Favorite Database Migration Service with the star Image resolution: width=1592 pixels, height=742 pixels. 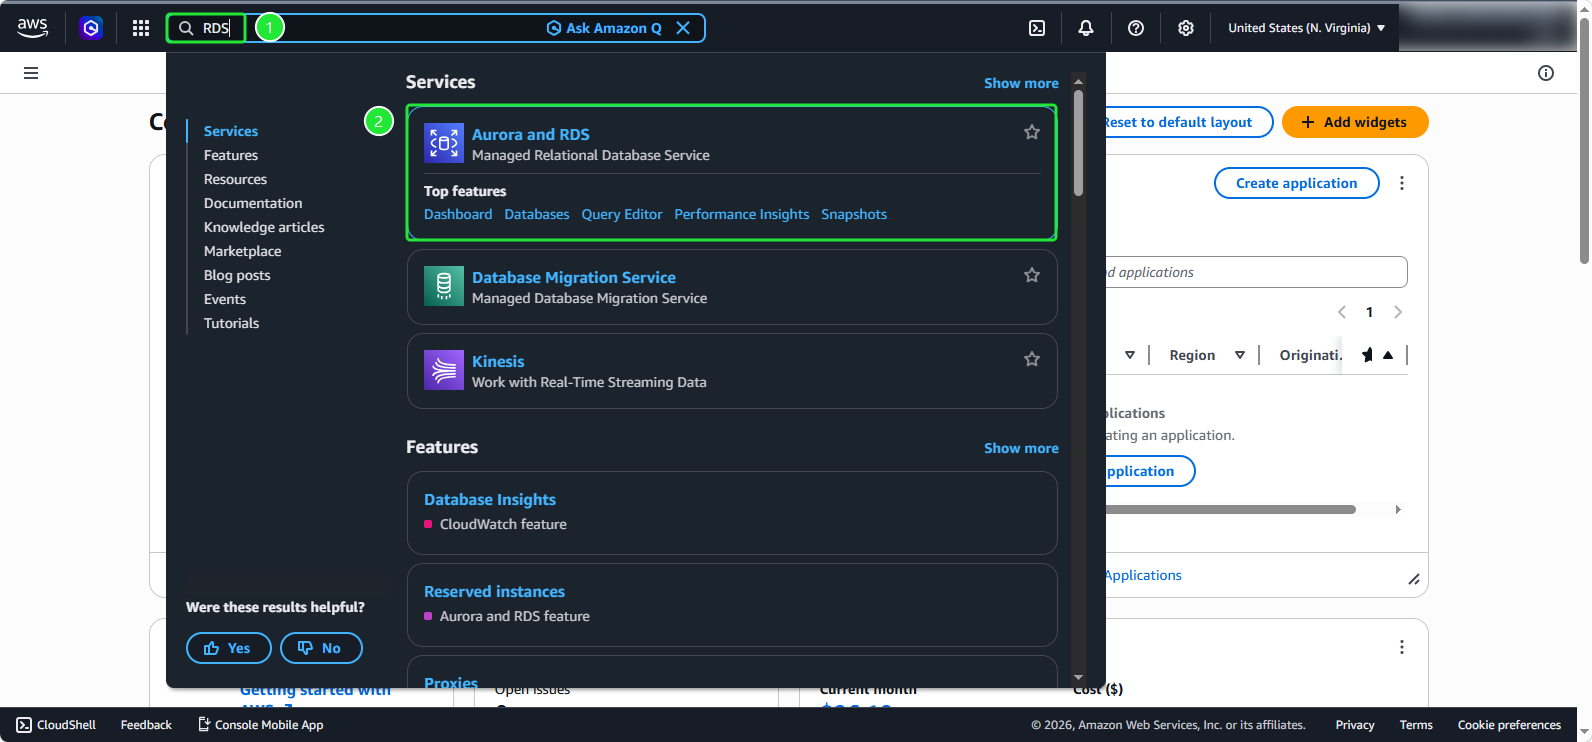tap(1032, 275)
